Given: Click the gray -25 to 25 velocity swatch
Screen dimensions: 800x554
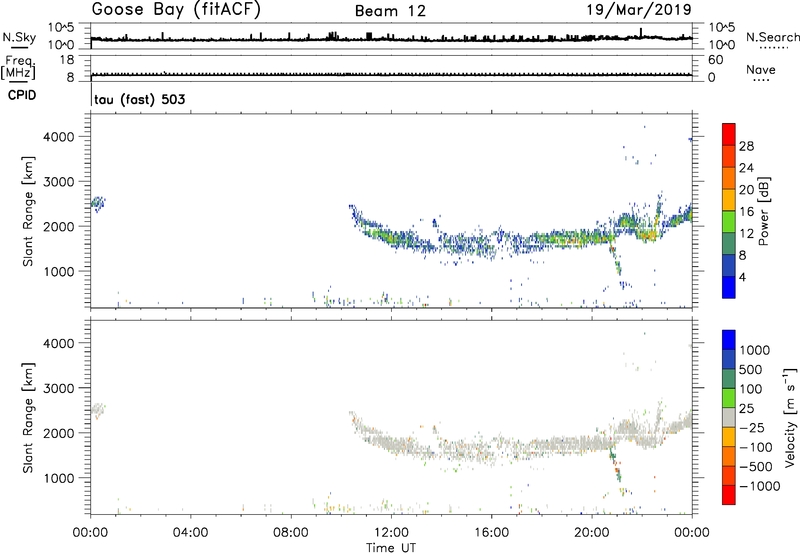Looking at the screenshot, I should [729, 418].
